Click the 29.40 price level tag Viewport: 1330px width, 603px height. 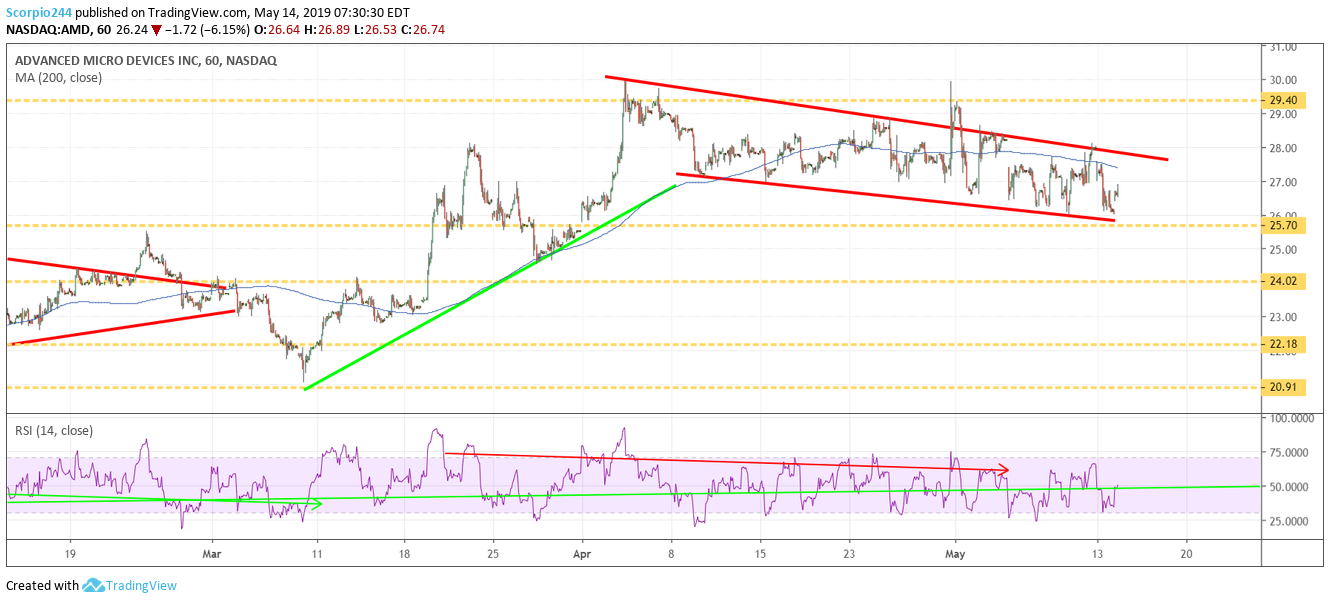[1283, 100]
